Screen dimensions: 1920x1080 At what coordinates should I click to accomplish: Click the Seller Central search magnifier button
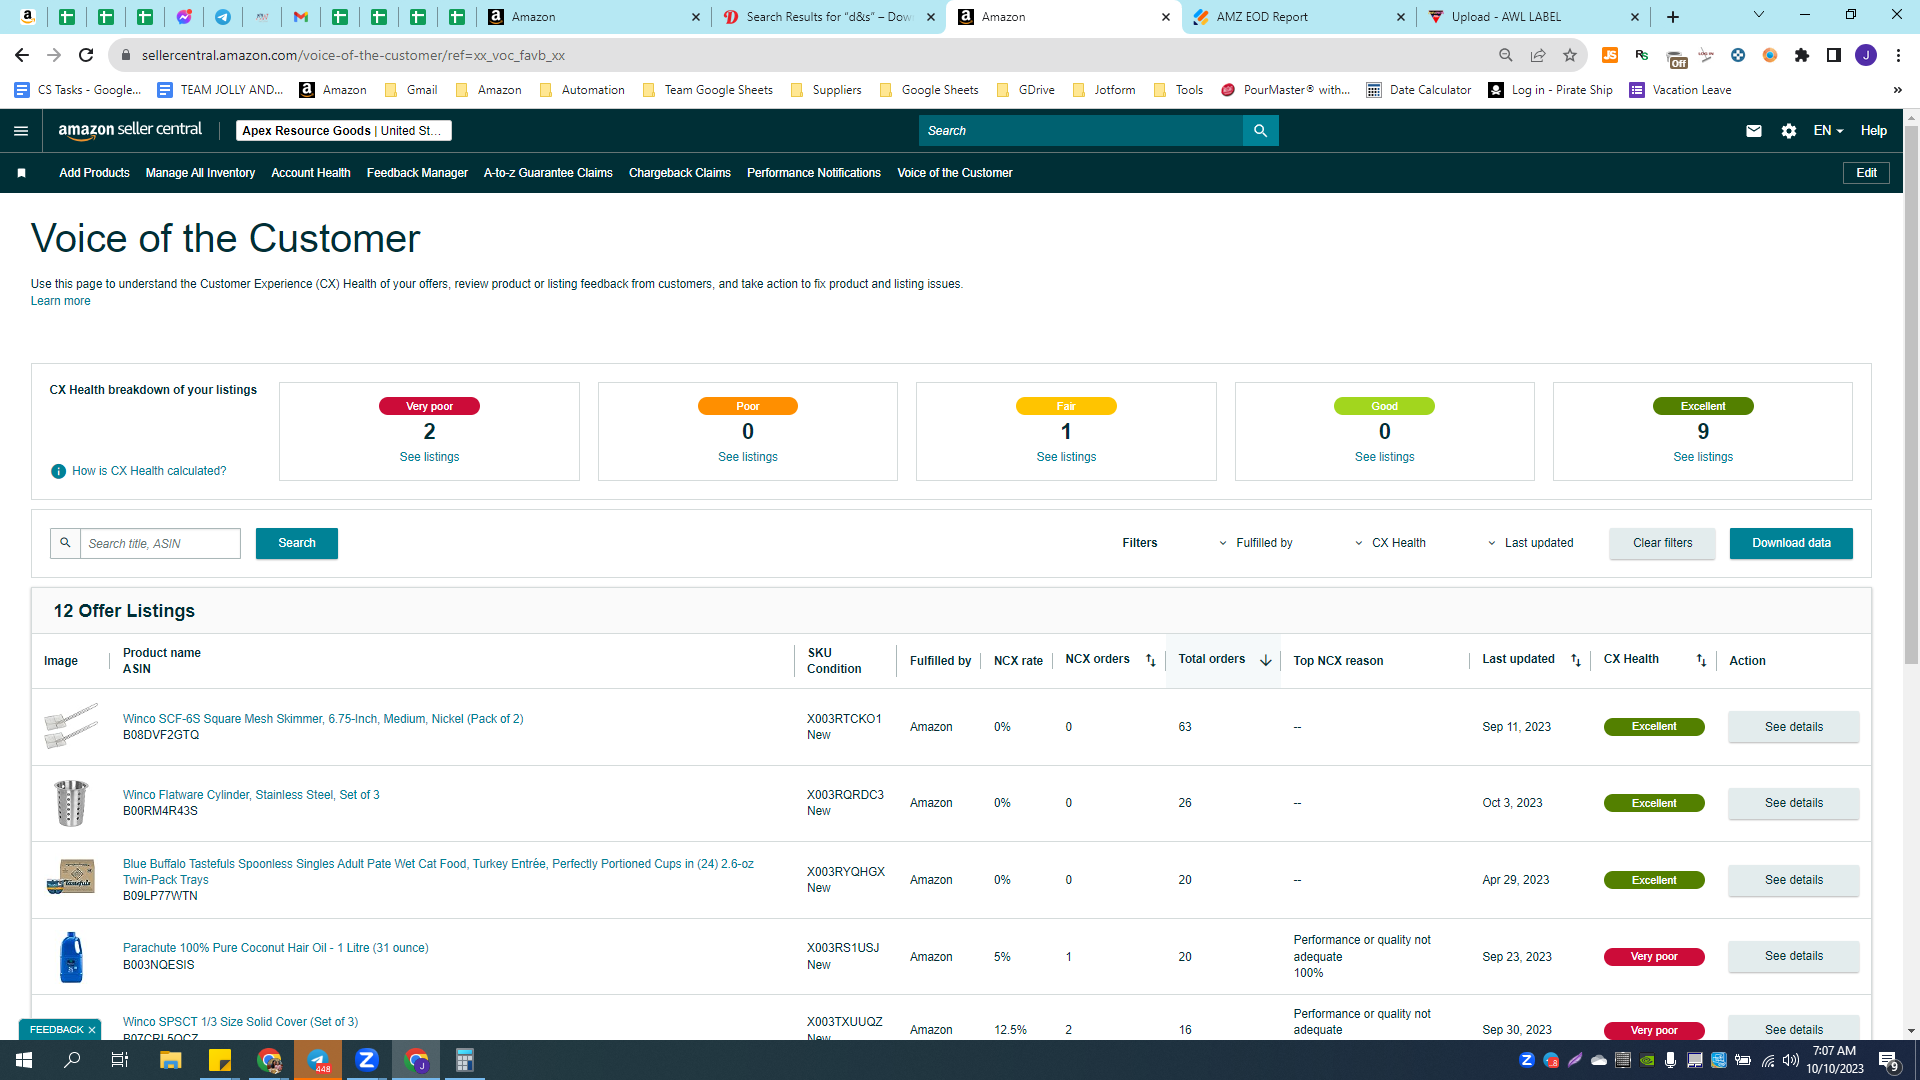(x=1260, y=131)
